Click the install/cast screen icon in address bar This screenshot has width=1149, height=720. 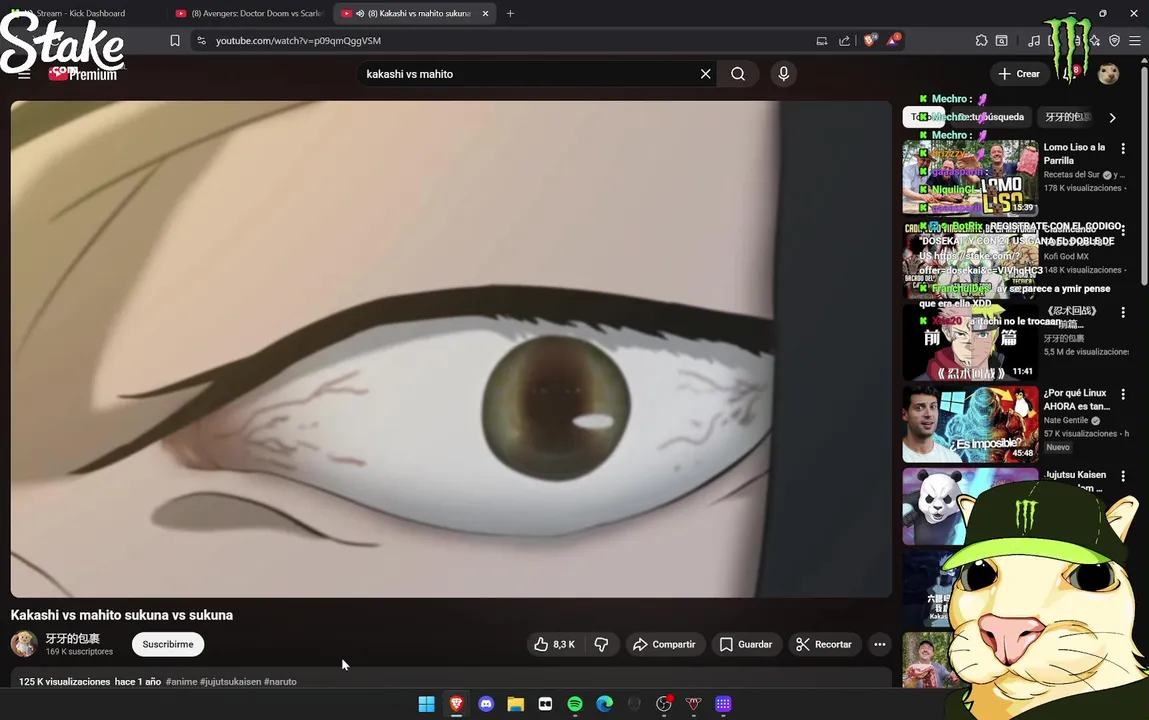821,41
